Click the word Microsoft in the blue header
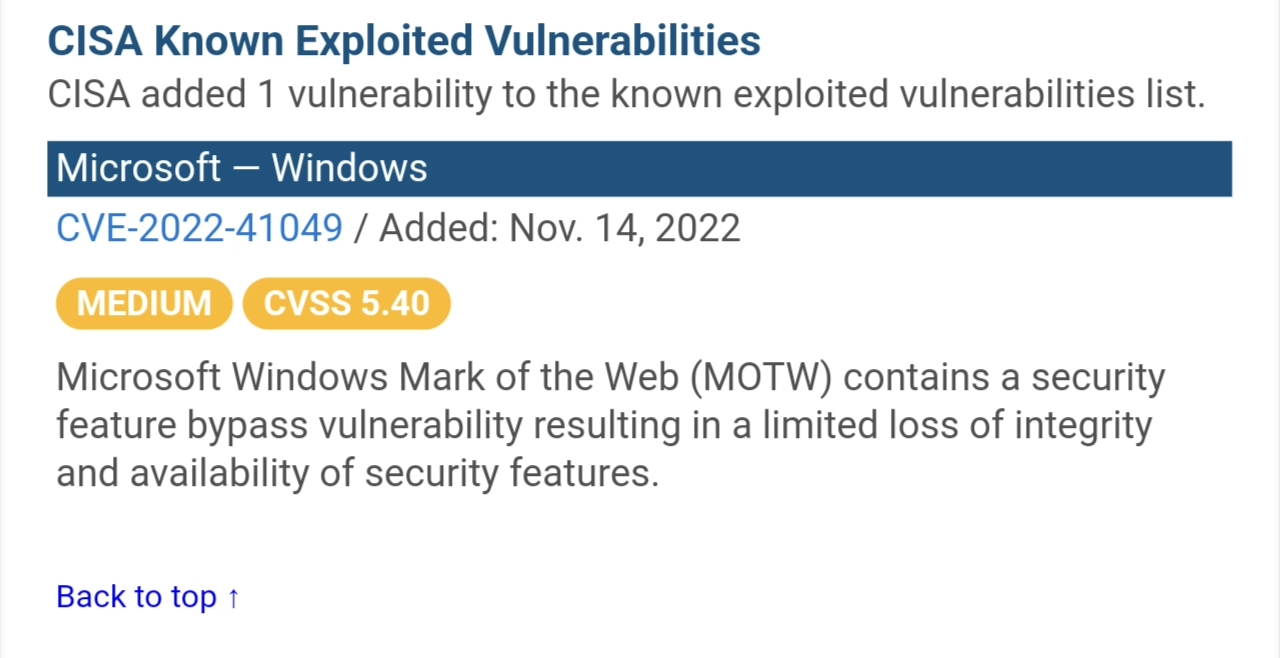Viewport: 1280px width, 658px height. (x=138, y=168)
